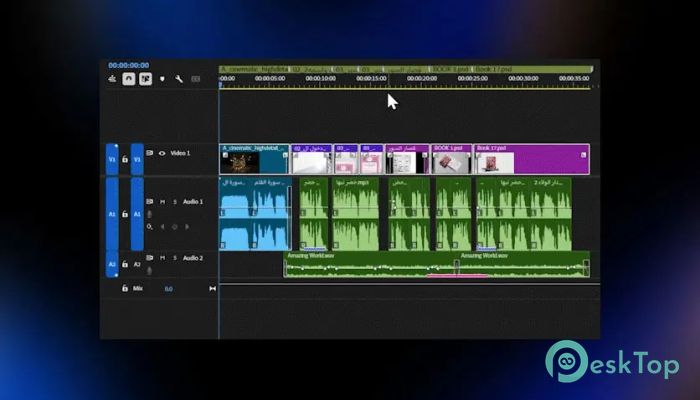Click FX badge on Book 17.psd clip end
The image size is (700, 400).
point(583,155)
